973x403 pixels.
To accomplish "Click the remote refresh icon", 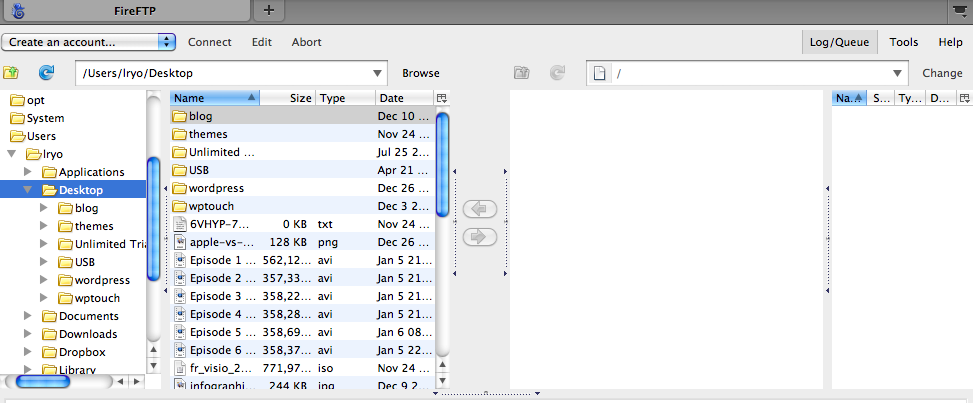I will tap(557, 73).
